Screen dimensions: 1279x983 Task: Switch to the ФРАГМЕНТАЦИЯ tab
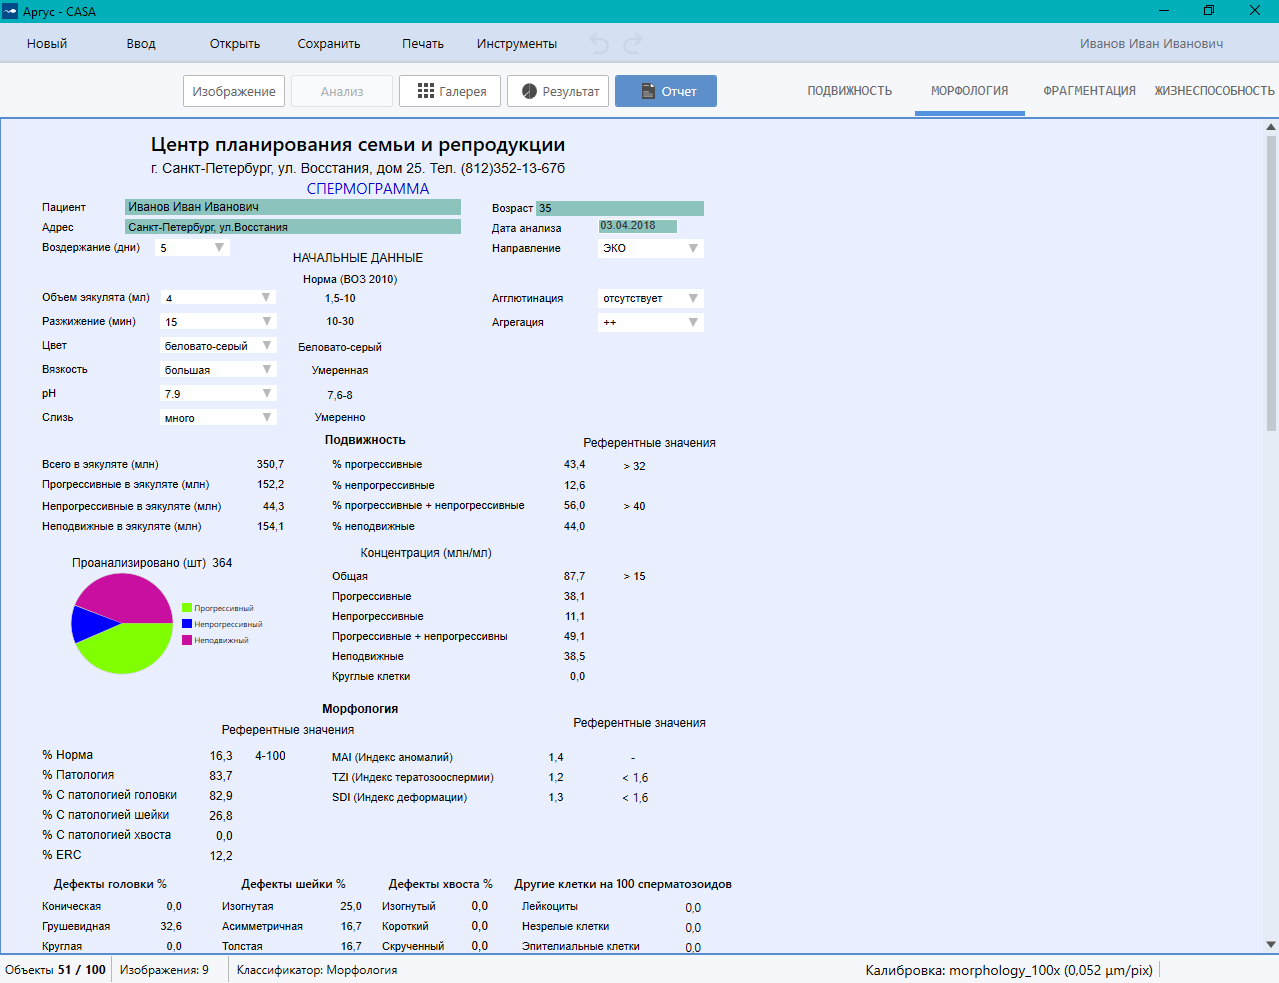pyautogui.click(x=1089, y=91)
